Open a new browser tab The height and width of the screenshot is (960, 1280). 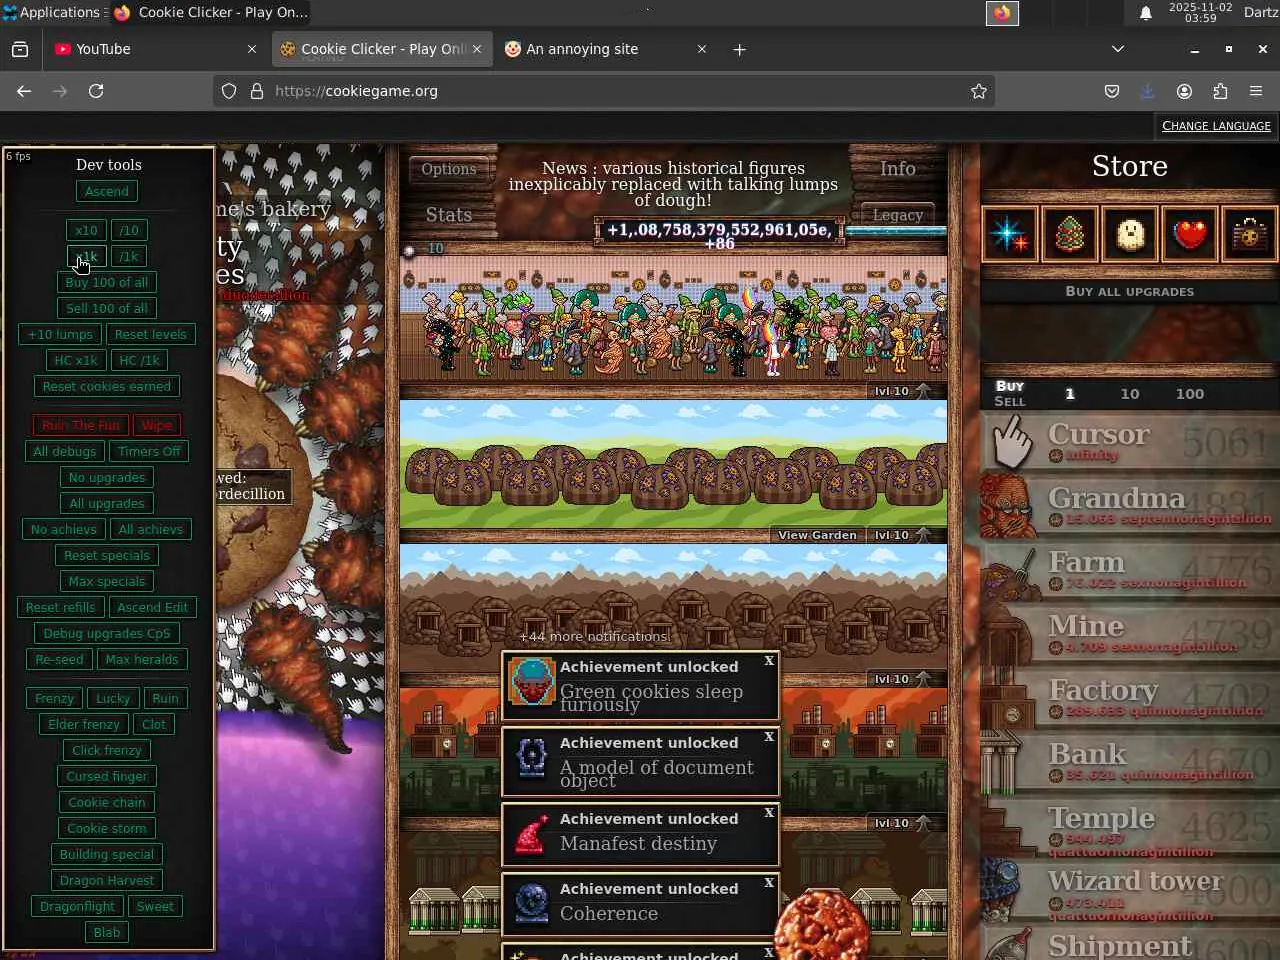click(x=739, y=49)
